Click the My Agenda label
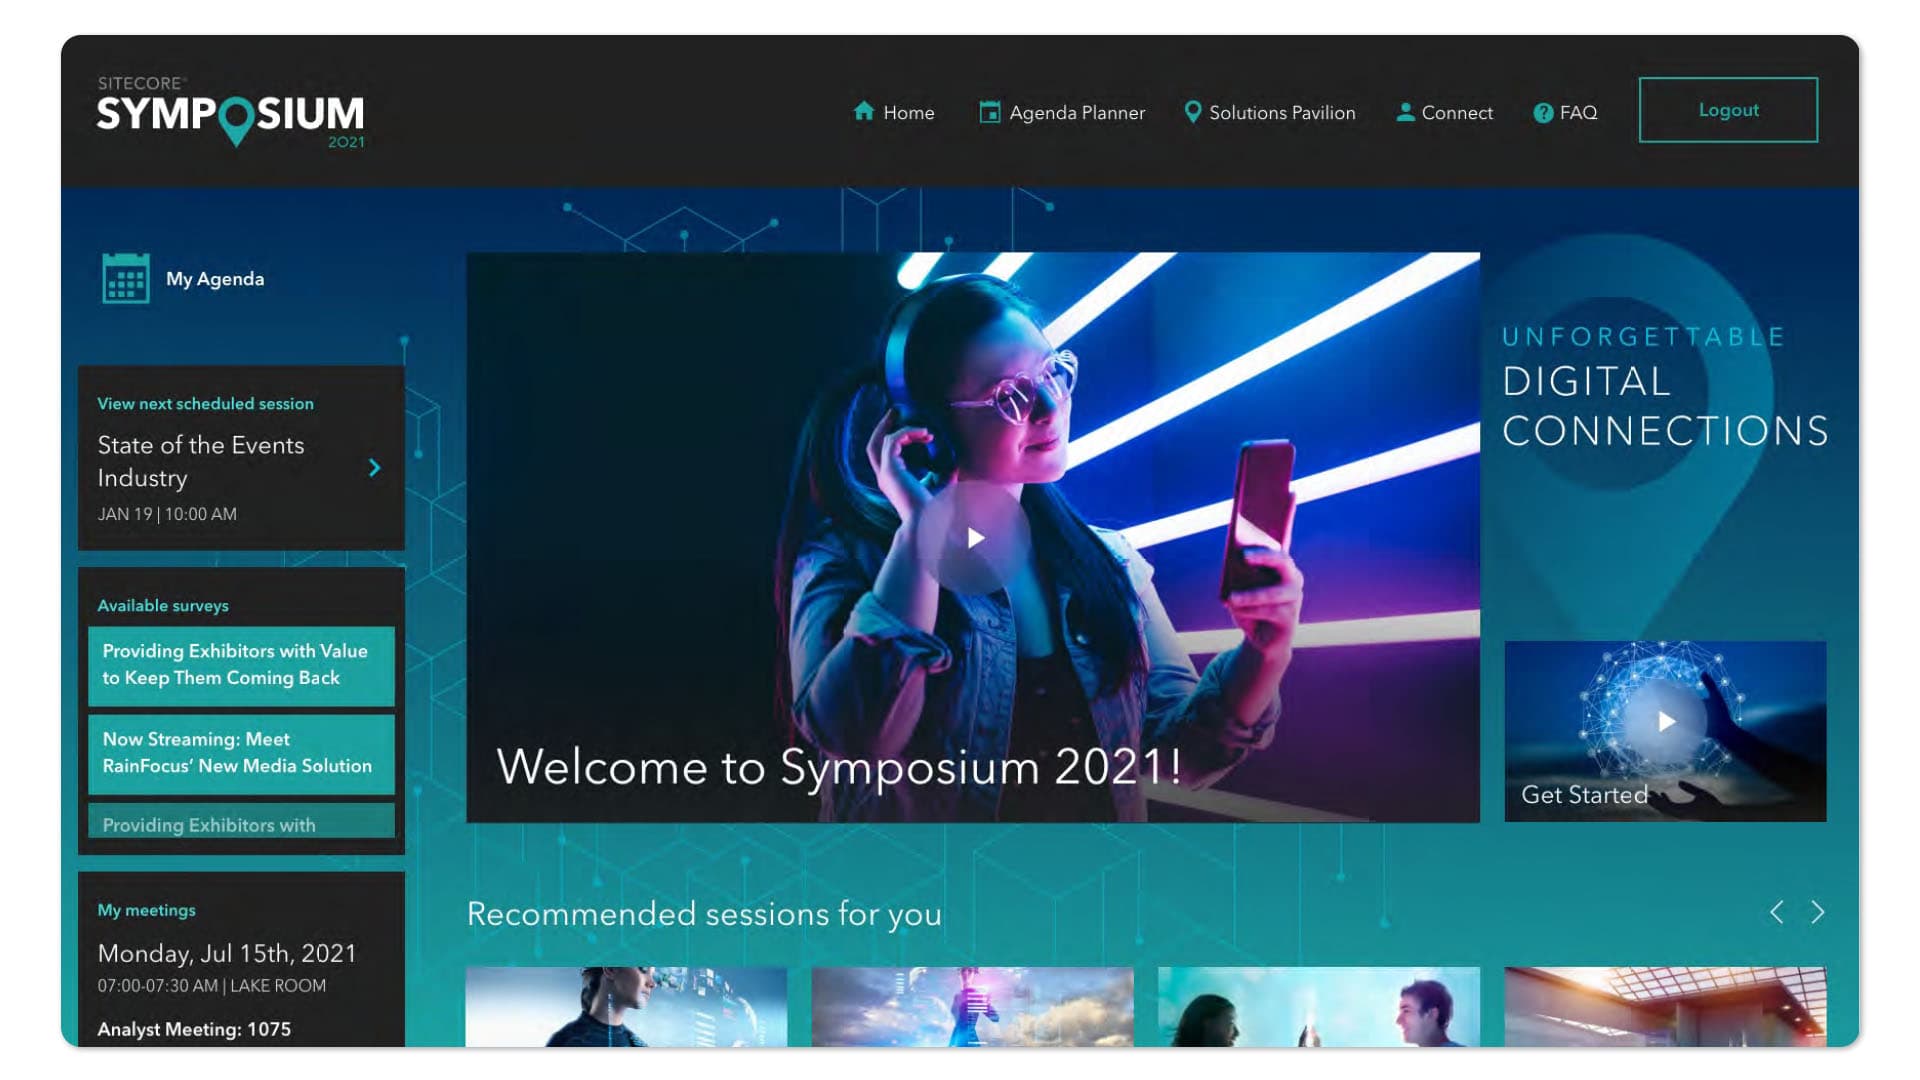The image size is (1920, 1080). click(x=215, y=279)
